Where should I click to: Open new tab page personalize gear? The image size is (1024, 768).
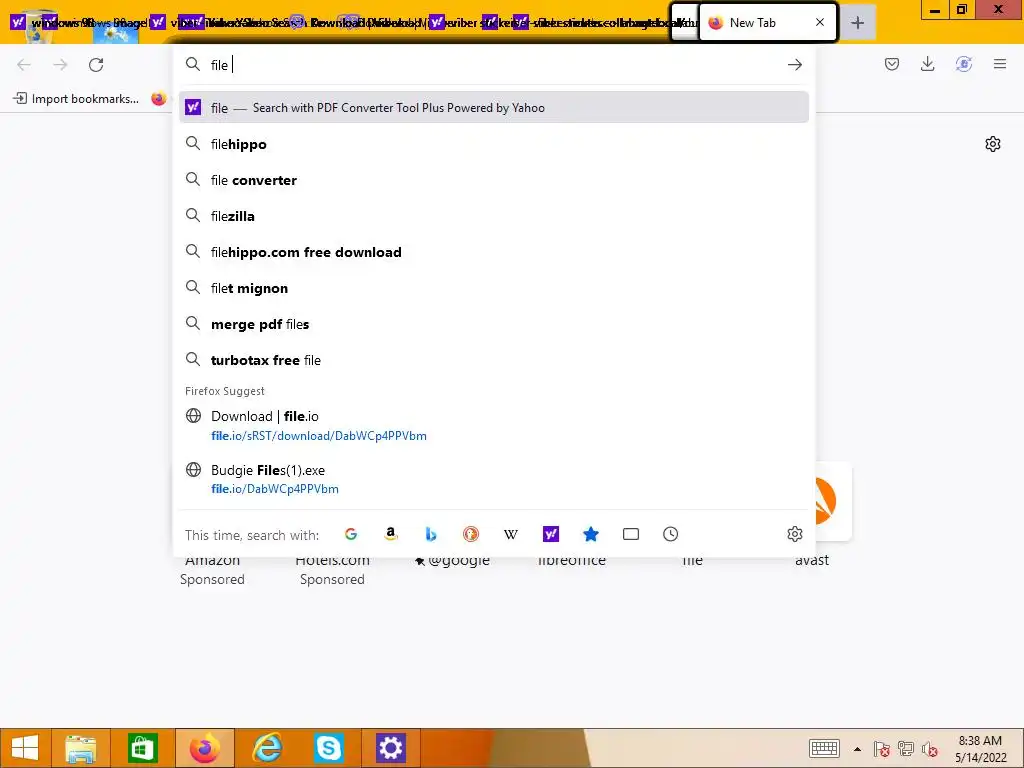pos(993,144)
